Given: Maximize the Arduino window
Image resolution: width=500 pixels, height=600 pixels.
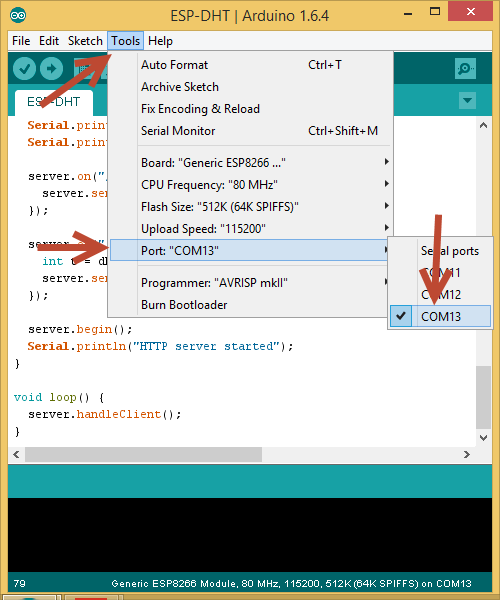Looking at the screenshot, I should [435, 12].
